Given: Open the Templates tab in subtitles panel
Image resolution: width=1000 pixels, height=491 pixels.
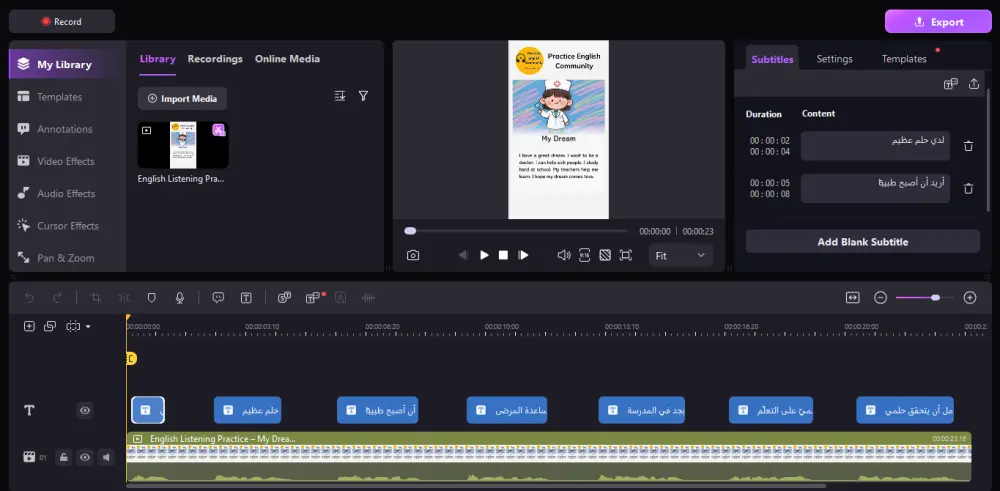Looking at the screenshot, I should (x=904, y=59).
